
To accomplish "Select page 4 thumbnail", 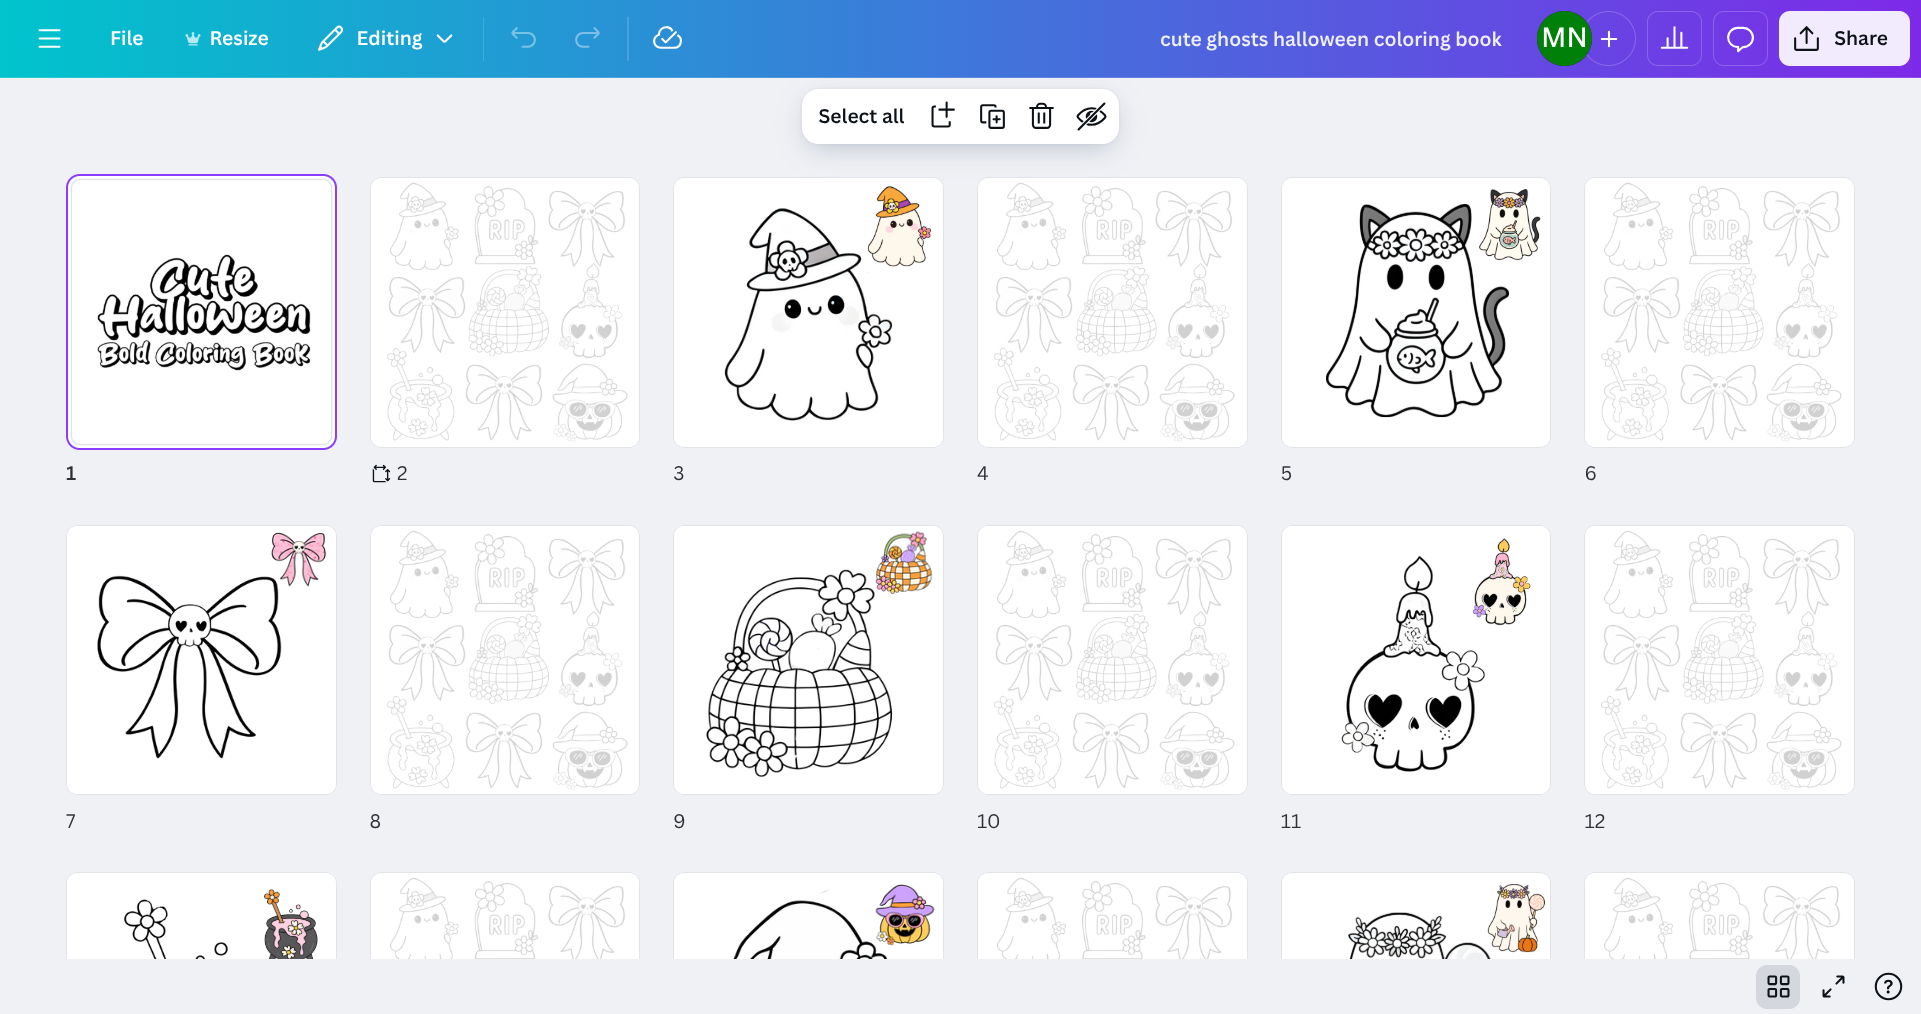I will click(1112, 312).
